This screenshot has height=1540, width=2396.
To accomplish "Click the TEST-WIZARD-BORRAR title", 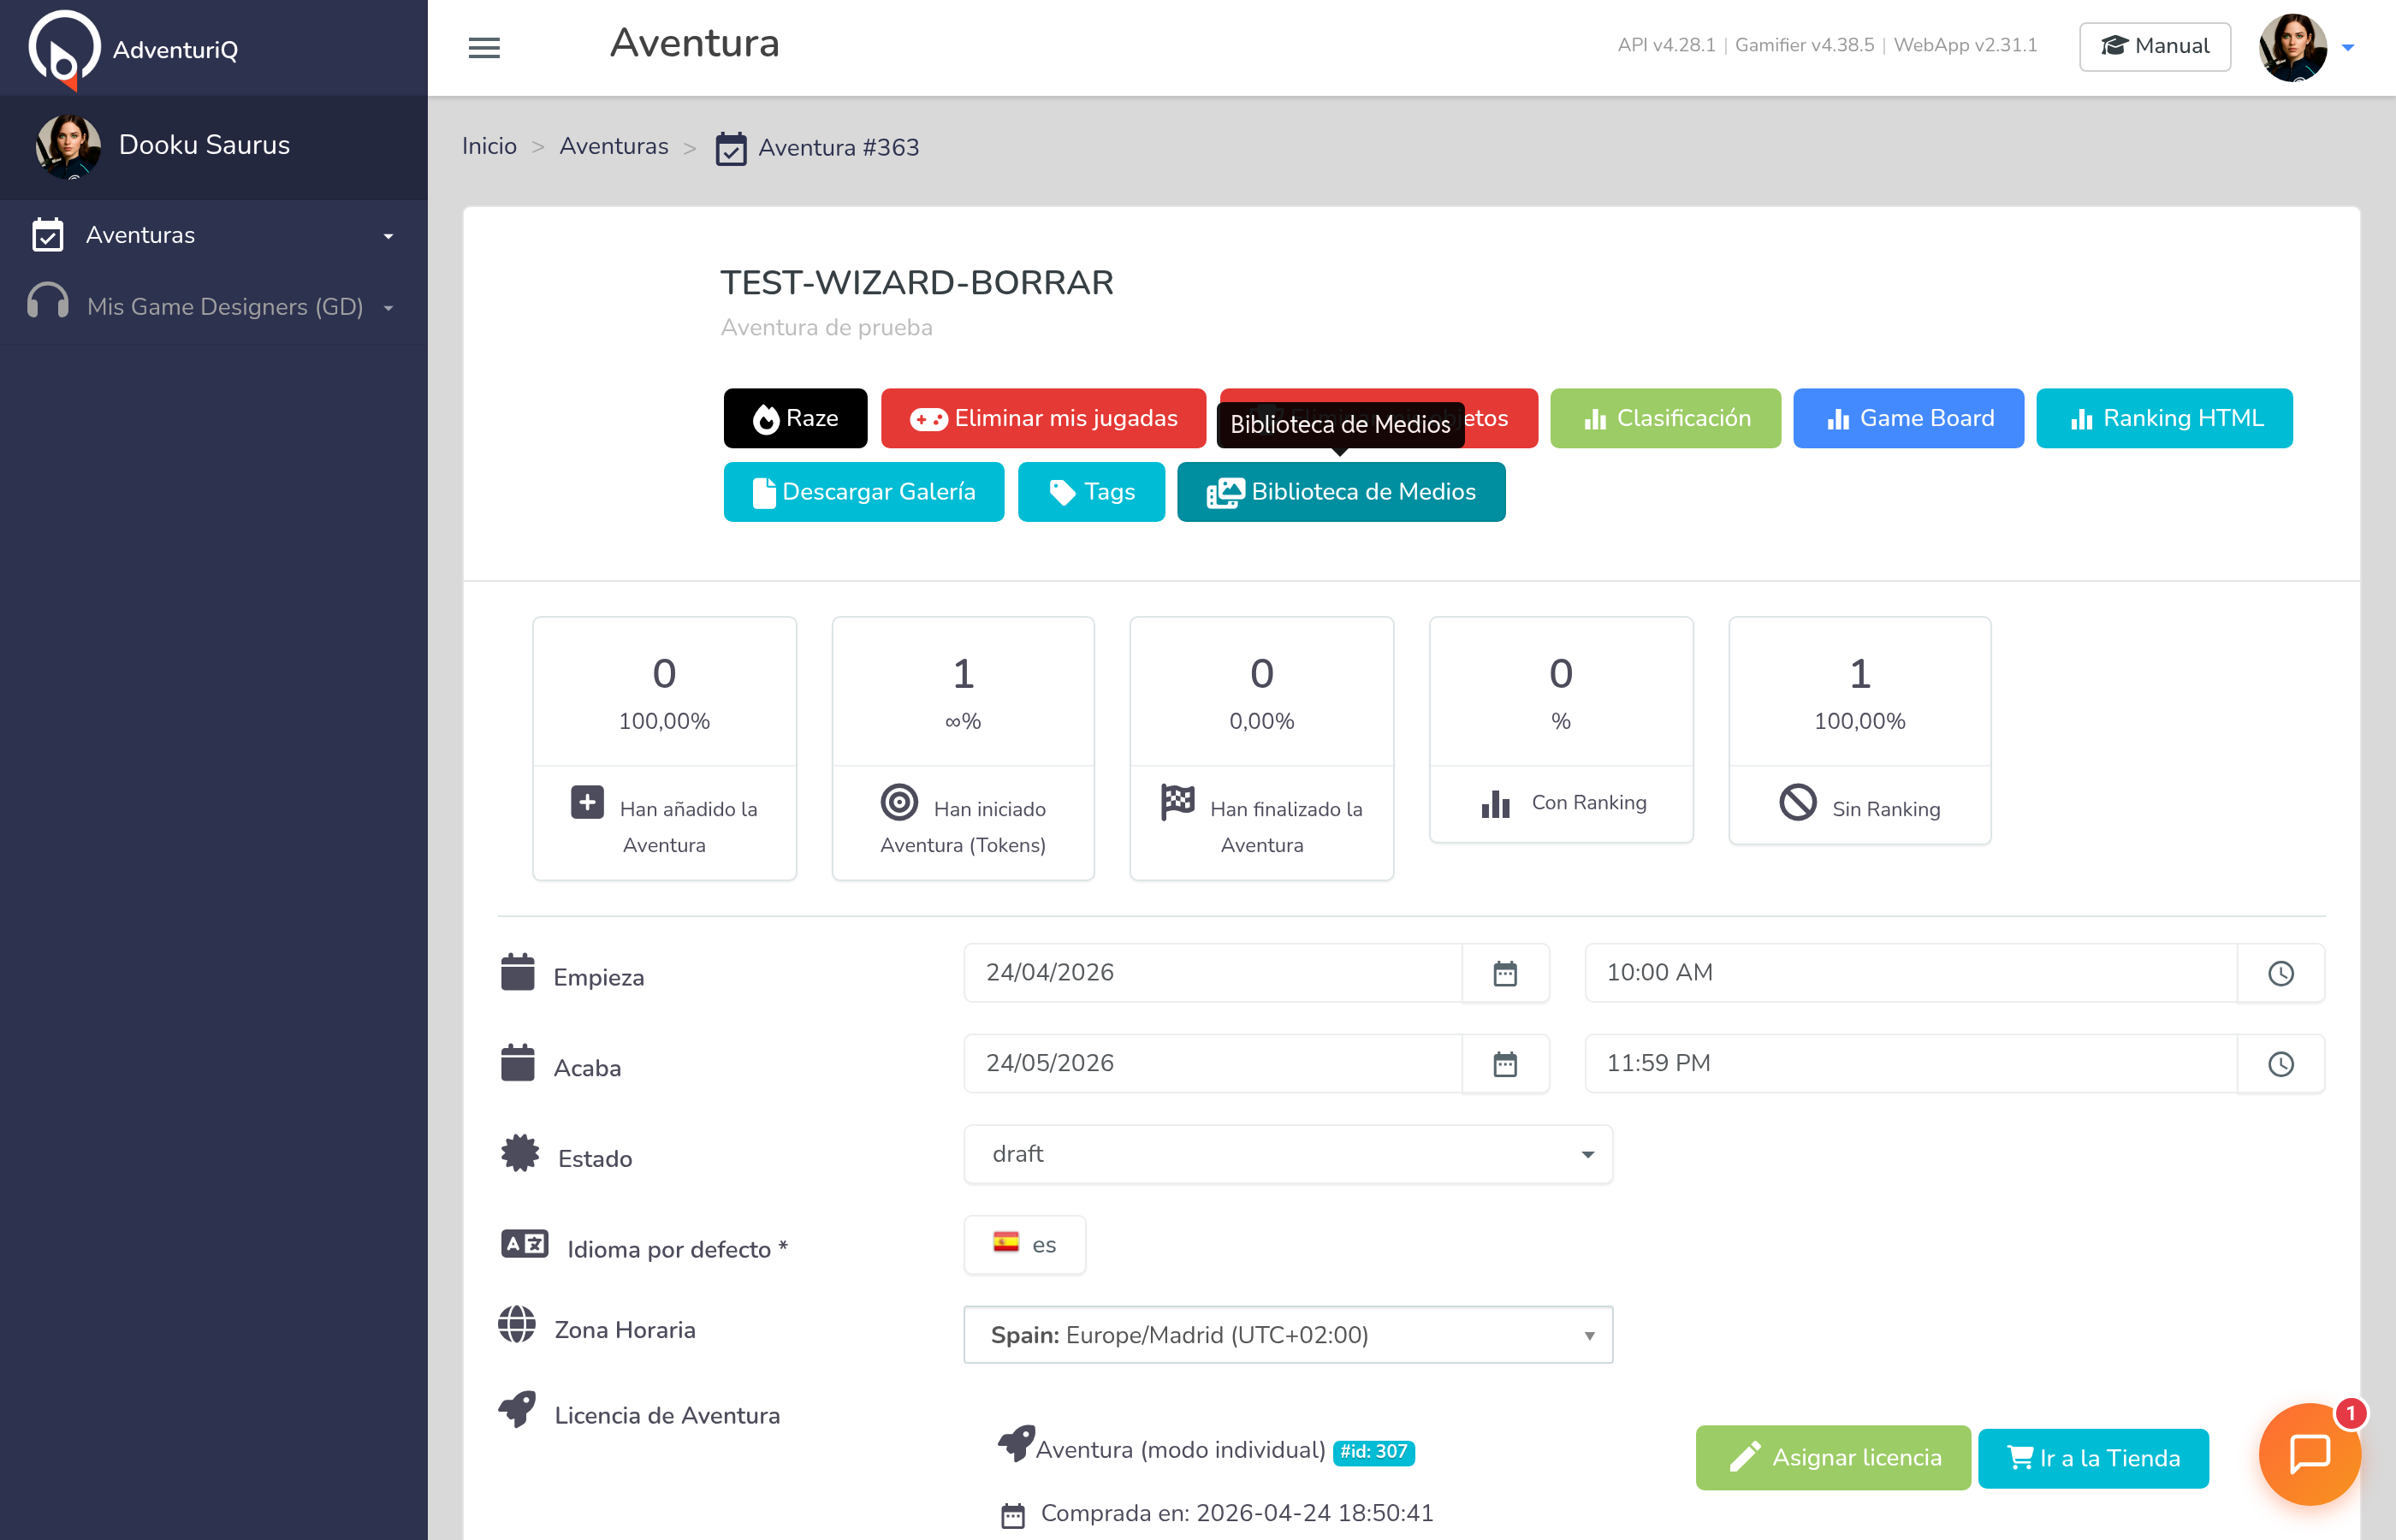I will [x=916, y=283].
